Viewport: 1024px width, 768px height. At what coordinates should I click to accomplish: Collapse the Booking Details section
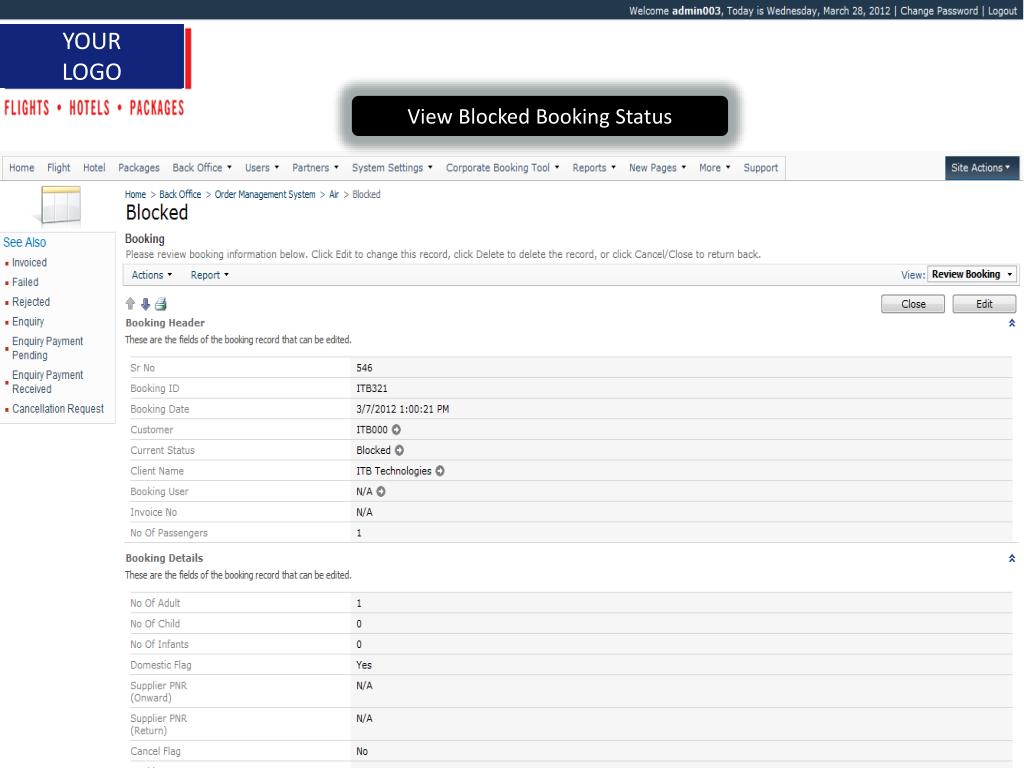click(x=1012, y=558)
